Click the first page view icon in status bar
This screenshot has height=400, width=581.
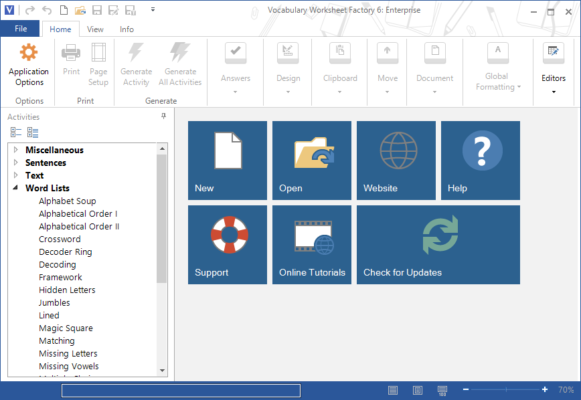[393, 390]
